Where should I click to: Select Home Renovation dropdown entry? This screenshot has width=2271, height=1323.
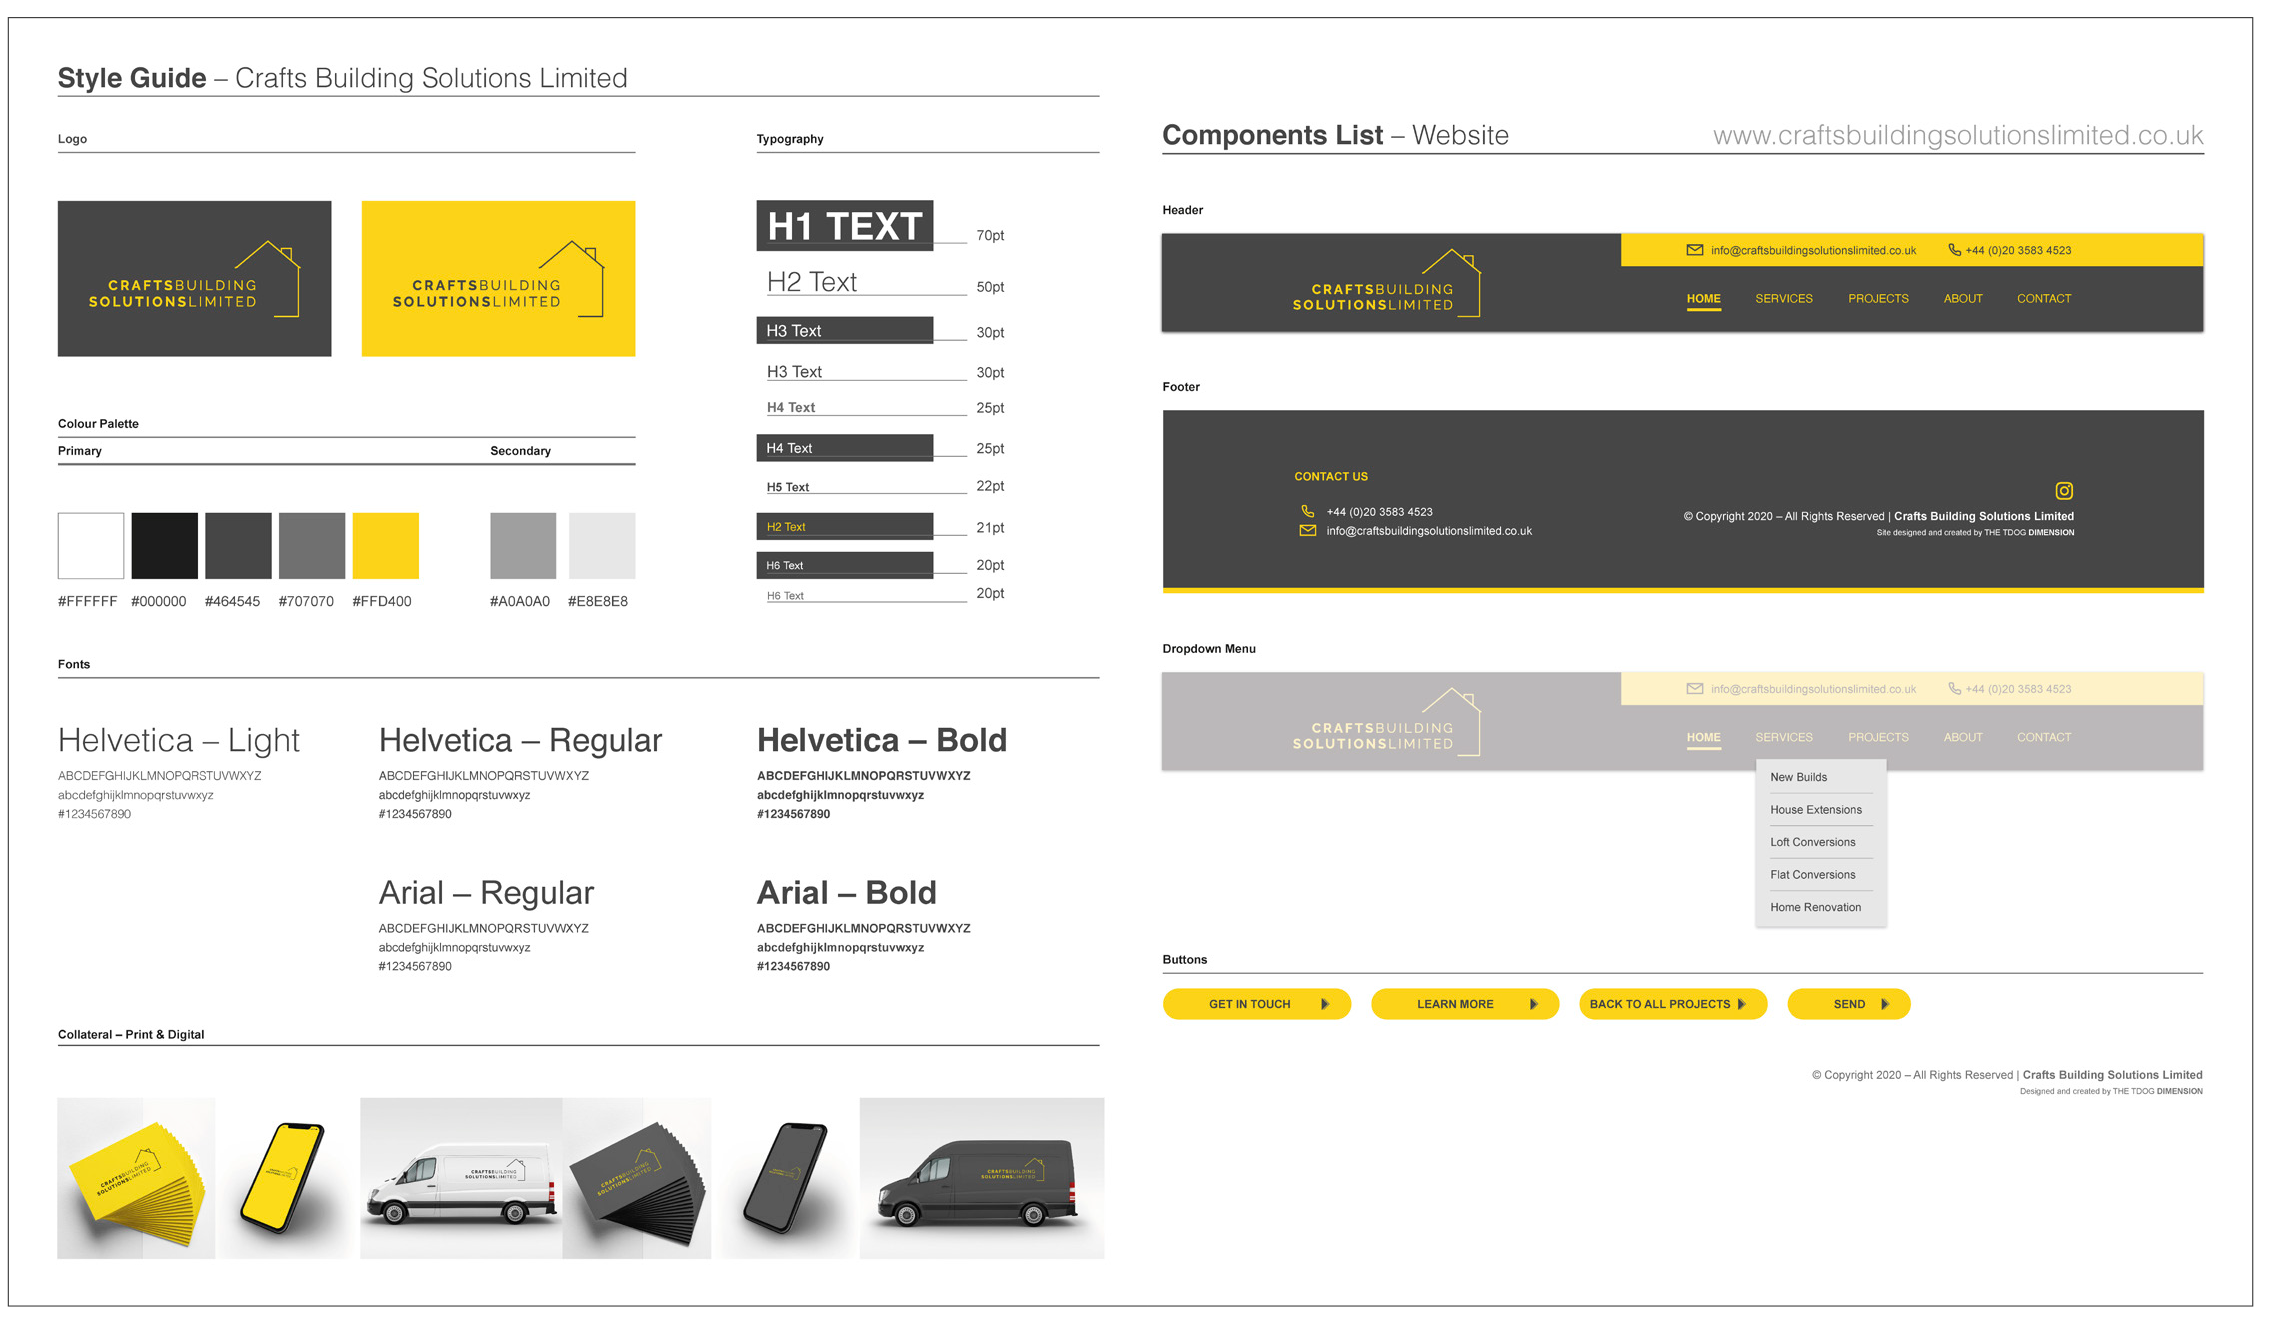click(1815, 907)
